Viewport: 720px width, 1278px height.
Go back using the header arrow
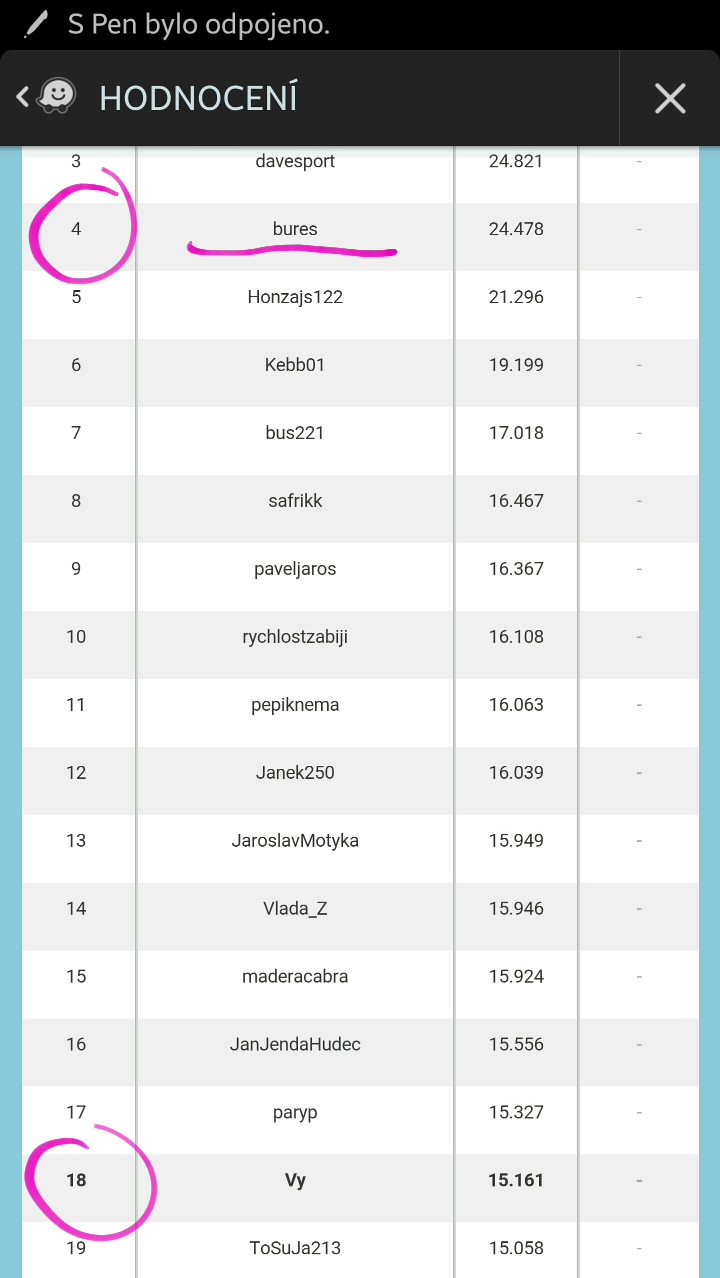tap(22, 97)
